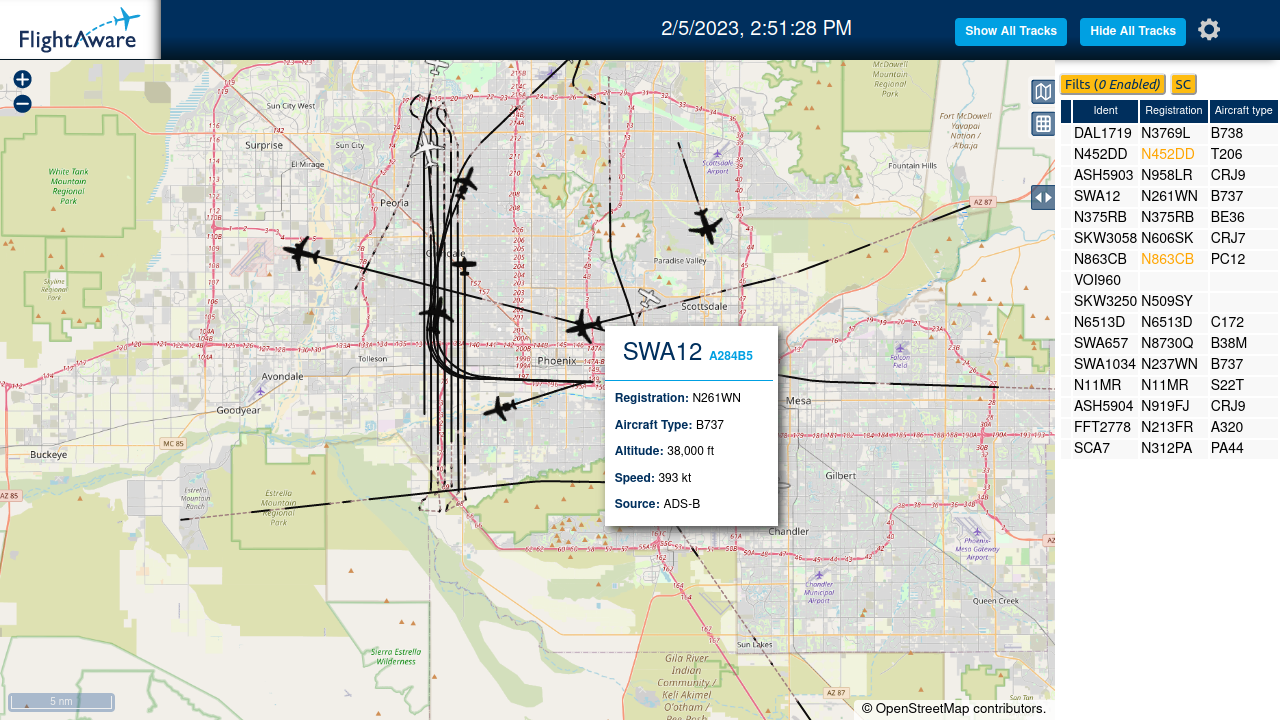The width and height of the screenshot is (1280, 720).
Task: Click the FlightAware logo
Action: (80, 30)
